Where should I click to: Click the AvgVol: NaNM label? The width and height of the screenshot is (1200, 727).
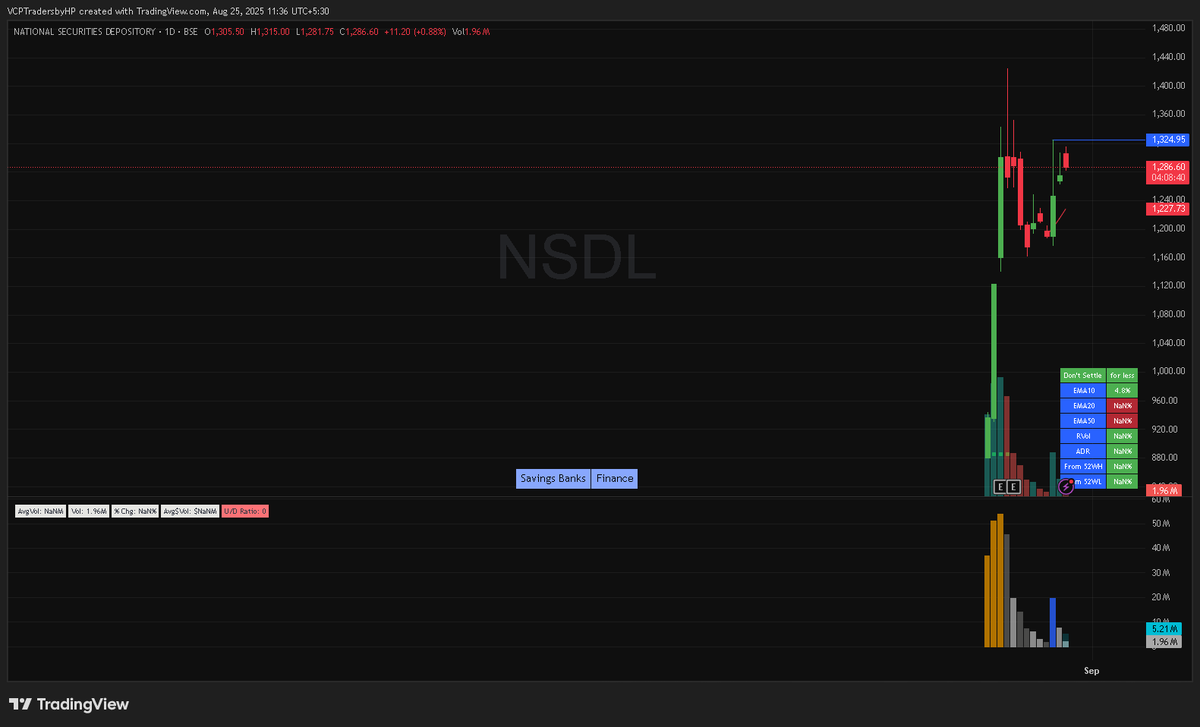[x=40, y=511]
